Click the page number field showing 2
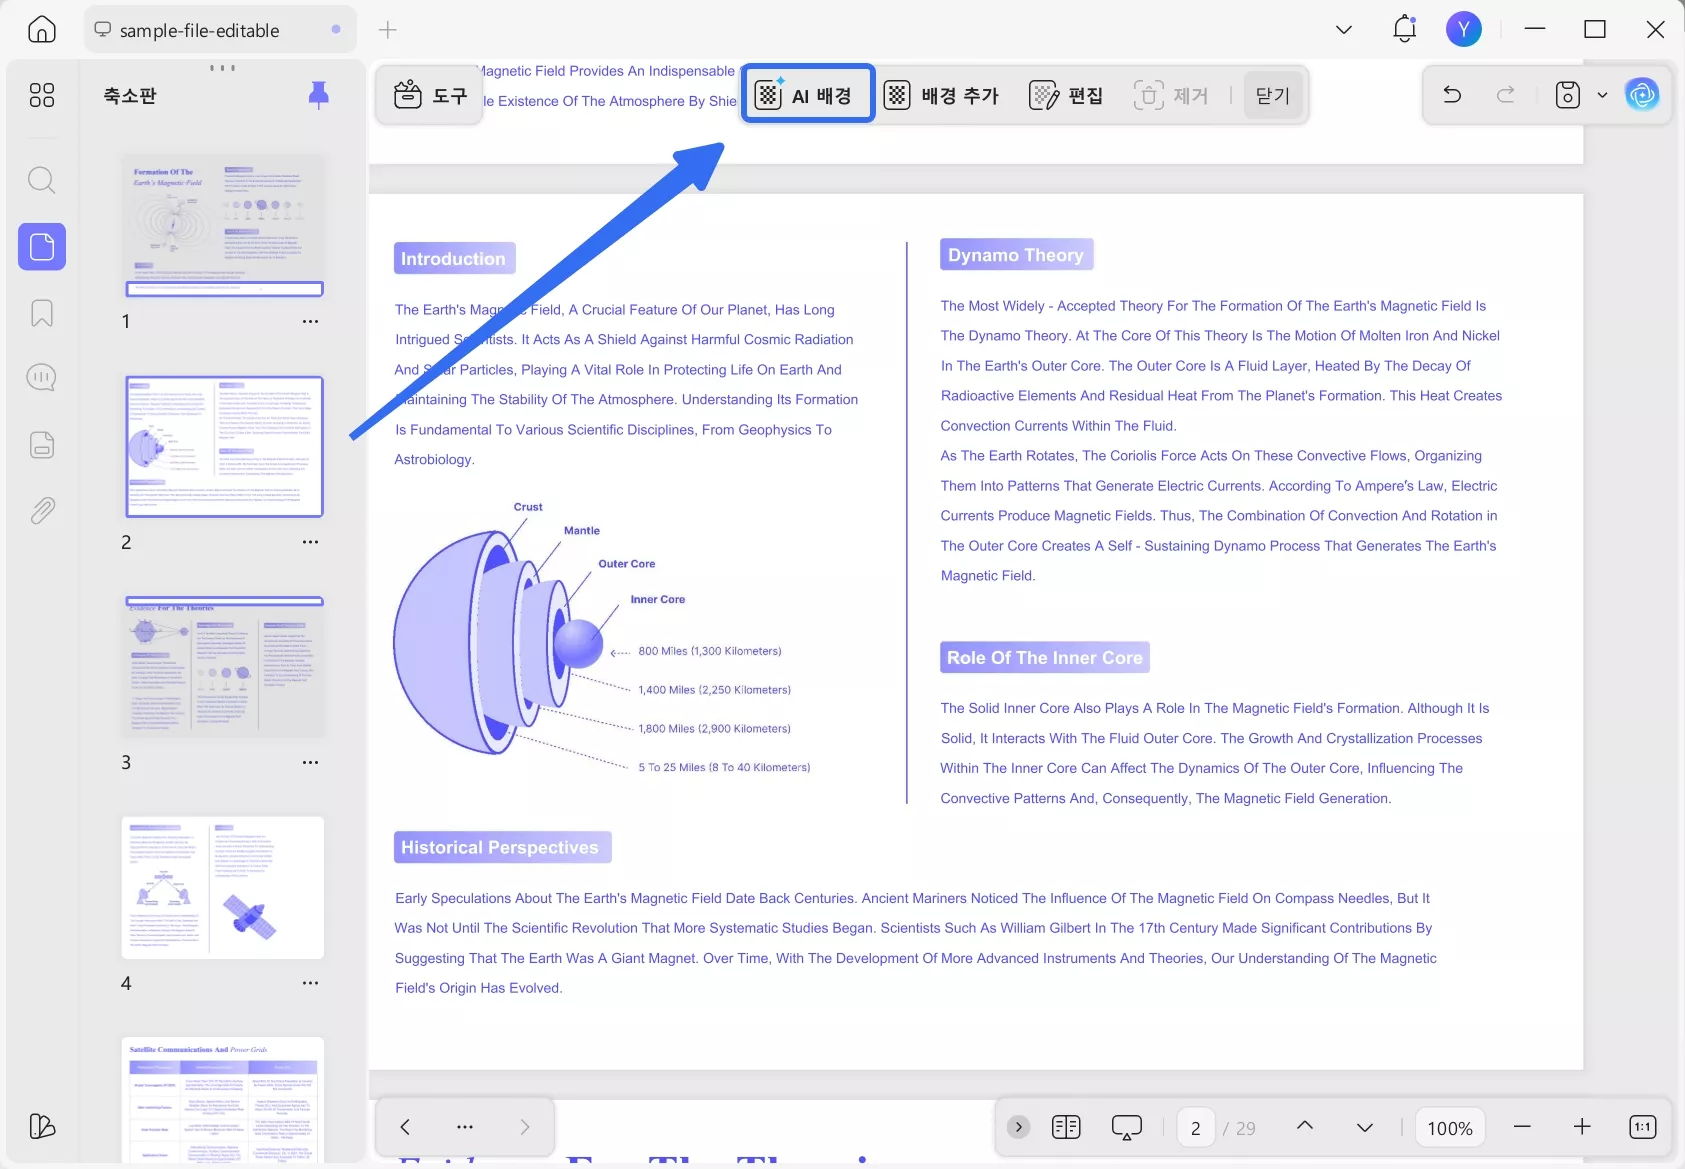The width and height of the screenshot is (1685, 1169). [1195, 1127]
